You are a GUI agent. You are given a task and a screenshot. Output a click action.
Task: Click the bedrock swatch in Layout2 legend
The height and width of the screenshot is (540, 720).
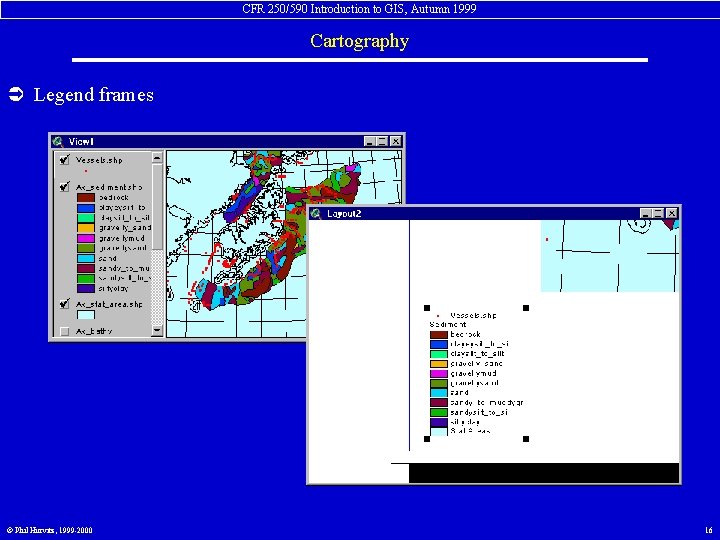[439, 335]
